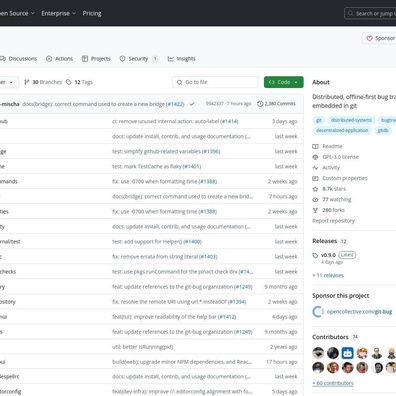Open pull request #1400 Helper() support
The height and width of the screenshot is (396, 396).
click(x=192, y=242)
